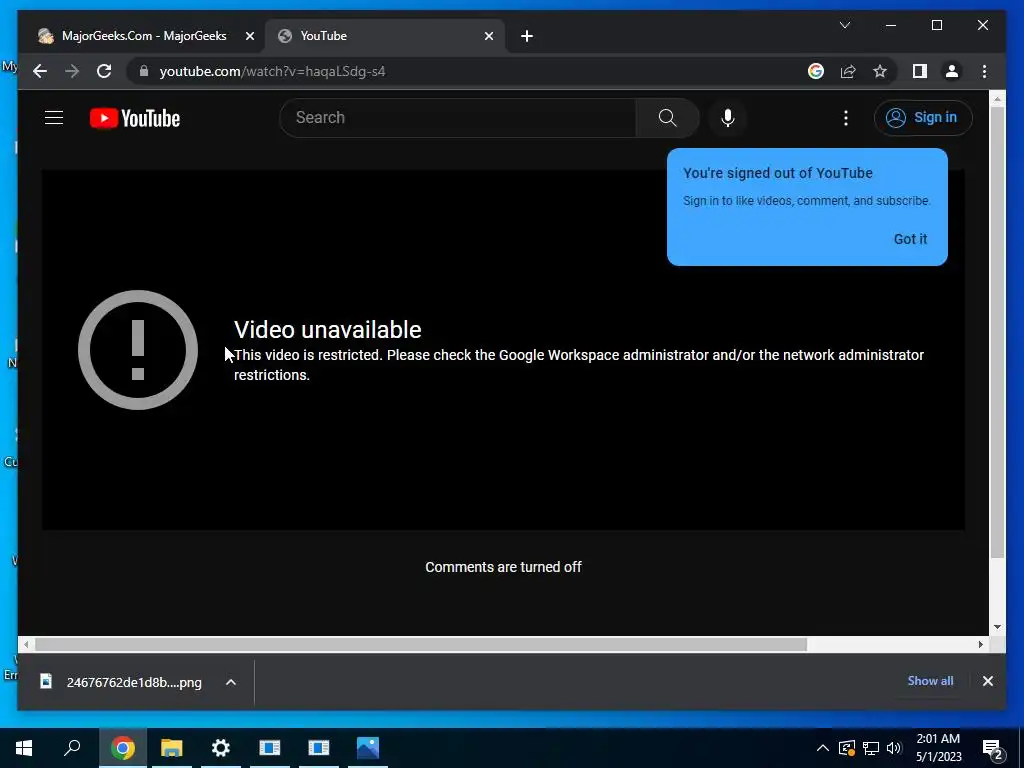Image resolution: width=1024 pixels, height=768 pixels.
Task: Expand the tab search dropdown chevron
Action: coord(844,25)
